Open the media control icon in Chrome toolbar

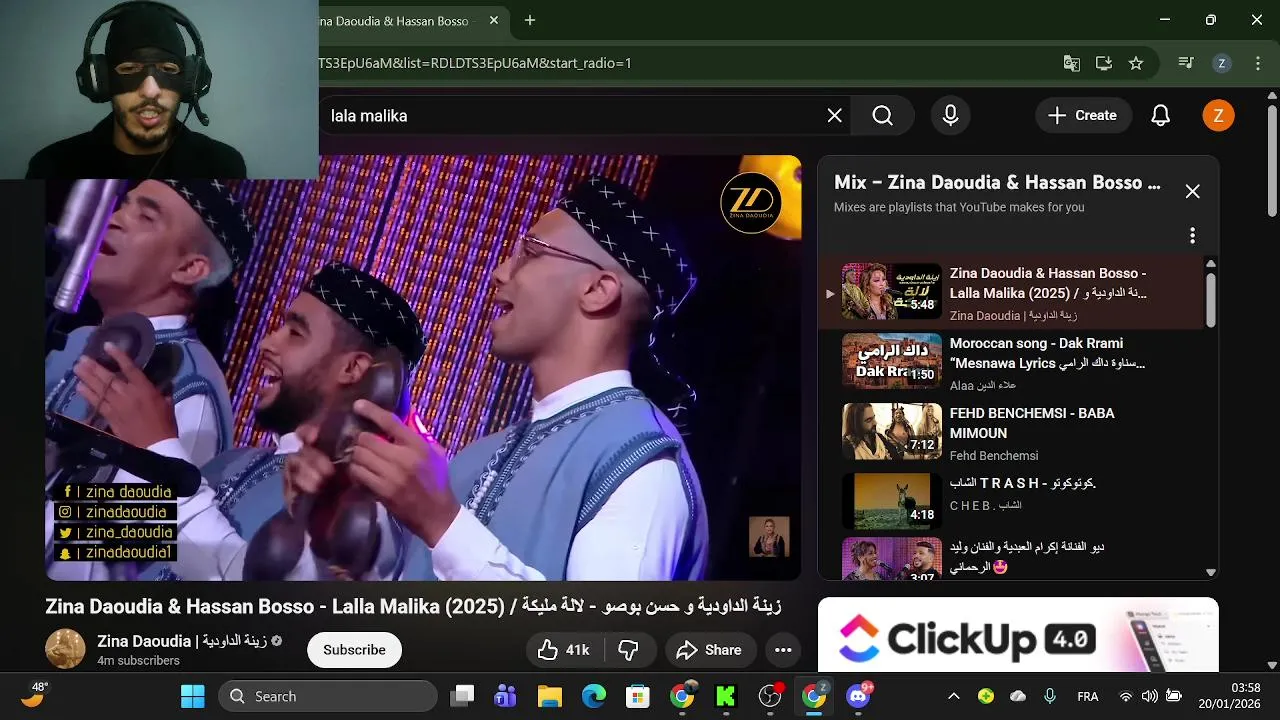[1186, 63]
